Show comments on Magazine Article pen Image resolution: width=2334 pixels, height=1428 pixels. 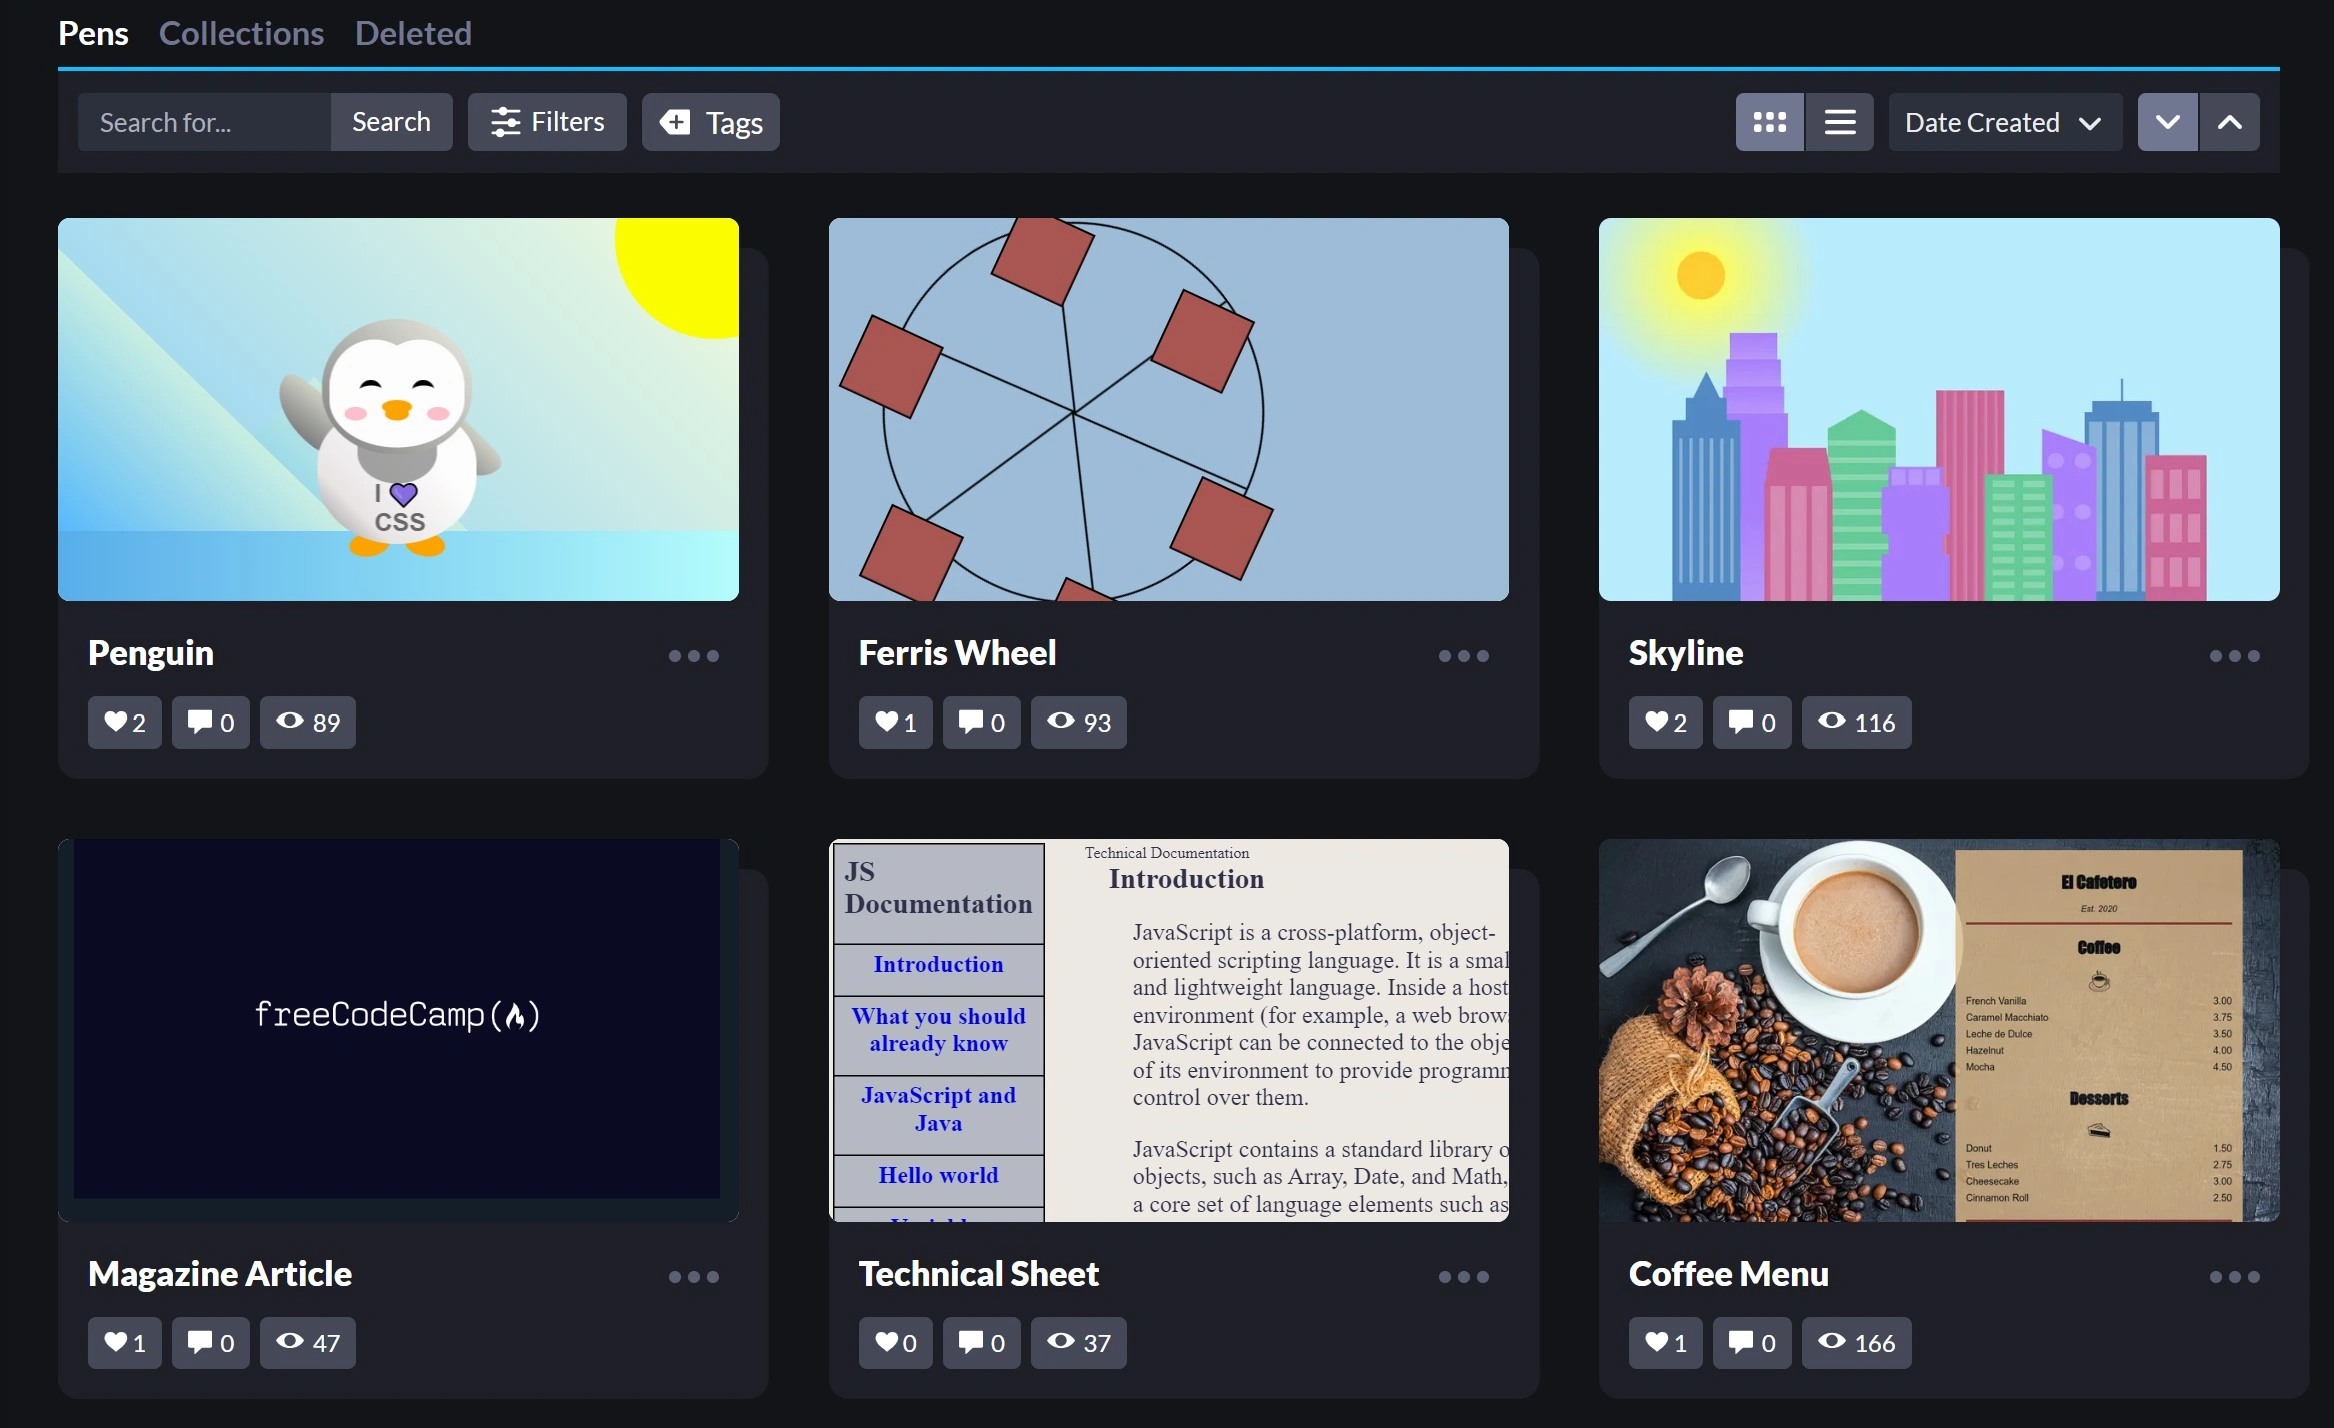[210, 1342]
